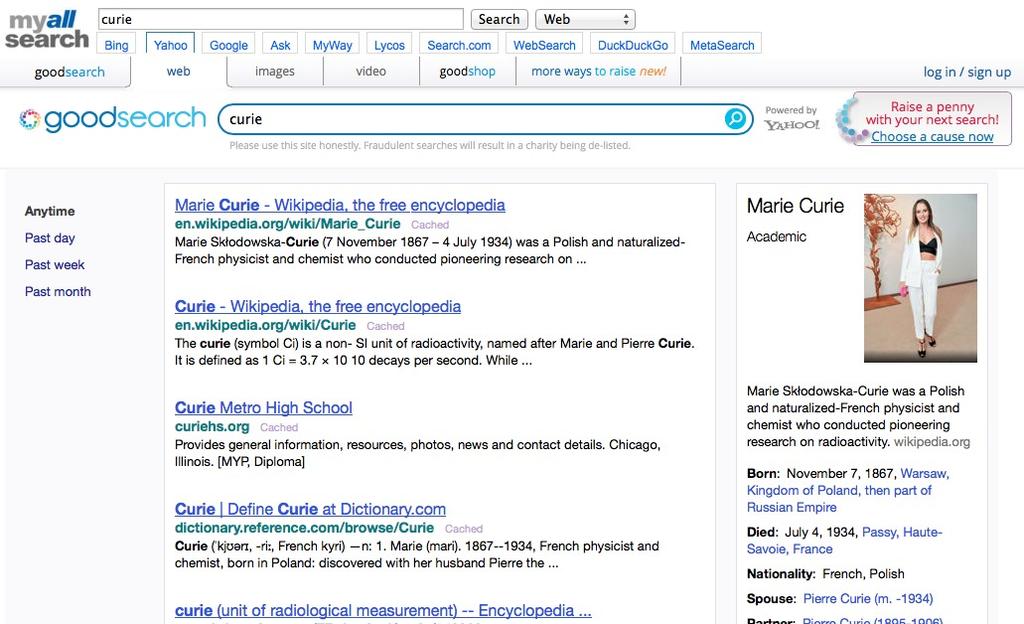The image size is (1024, 624).
Task: Filter results by Past week
Action: (55, 264)
